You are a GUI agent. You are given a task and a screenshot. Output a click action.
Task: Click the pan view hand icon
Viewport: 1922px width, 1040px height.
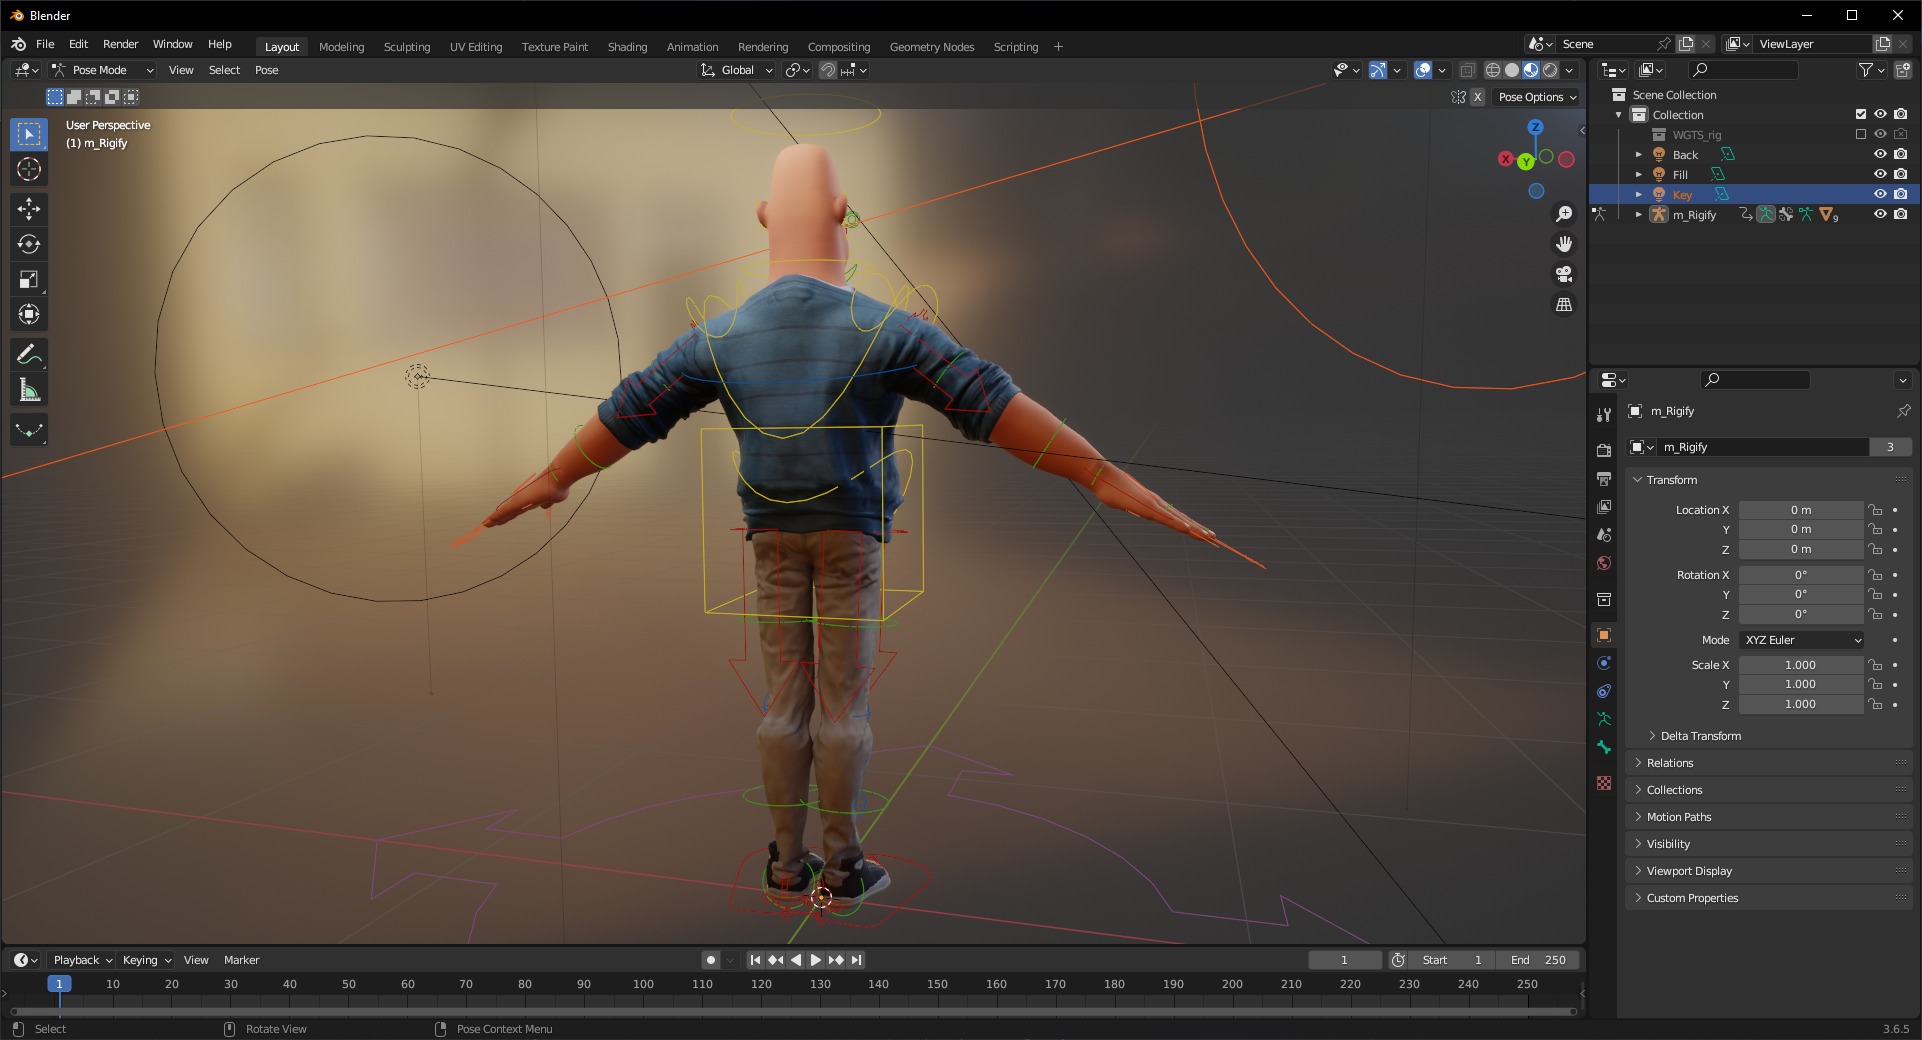point(1564,244)
